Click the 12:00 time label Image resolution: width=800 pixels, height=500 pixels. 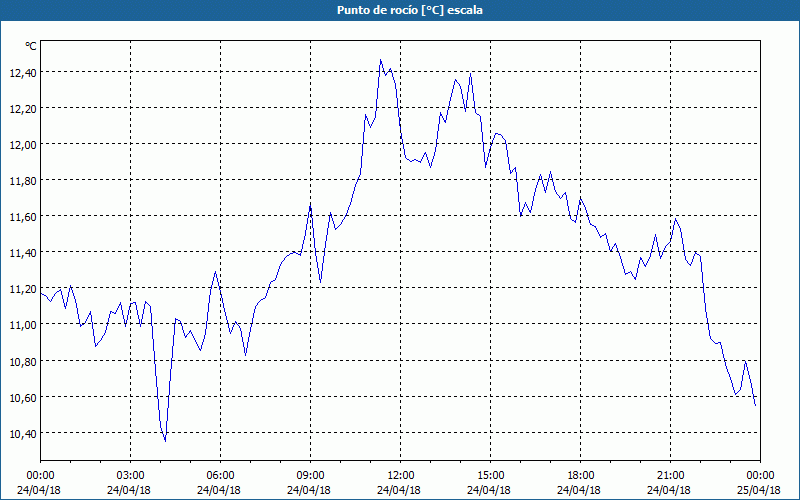[x=401, y=476]
